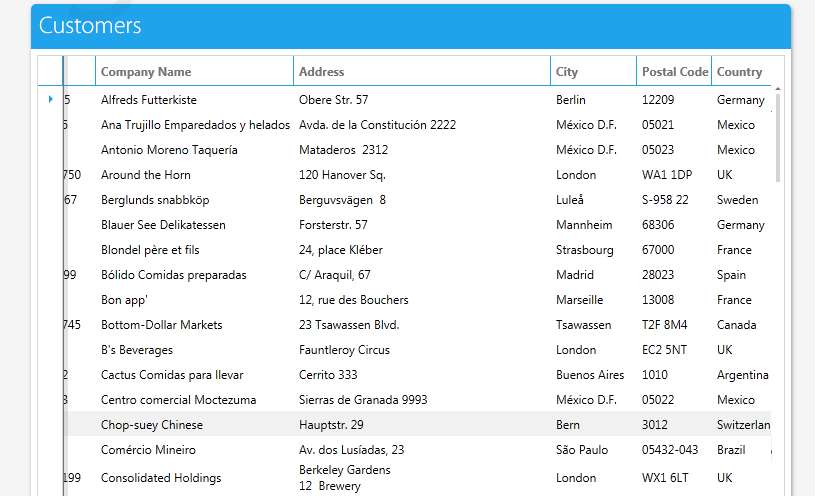
Task: Select the Around the Horn company cell
Action: click(x=146, y=175)
